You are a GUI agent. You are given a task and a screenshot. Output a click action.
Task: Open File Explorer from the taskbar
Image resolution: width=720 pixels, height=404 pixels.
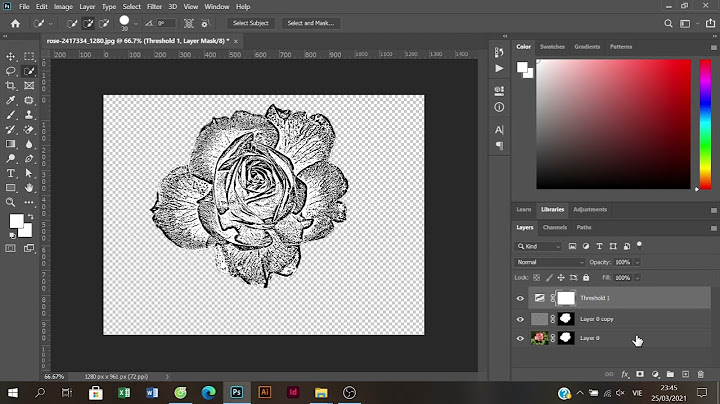tap(321, 393)
